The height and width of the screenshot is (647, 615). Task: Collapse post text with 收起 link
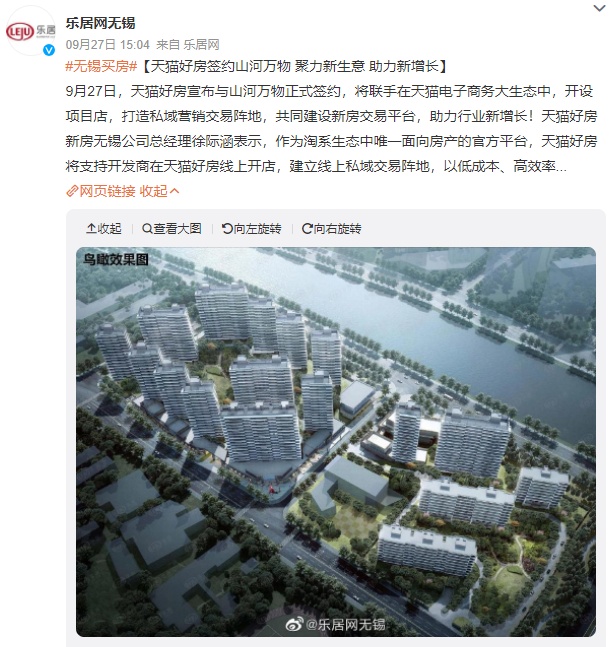[x=154, y=191]
